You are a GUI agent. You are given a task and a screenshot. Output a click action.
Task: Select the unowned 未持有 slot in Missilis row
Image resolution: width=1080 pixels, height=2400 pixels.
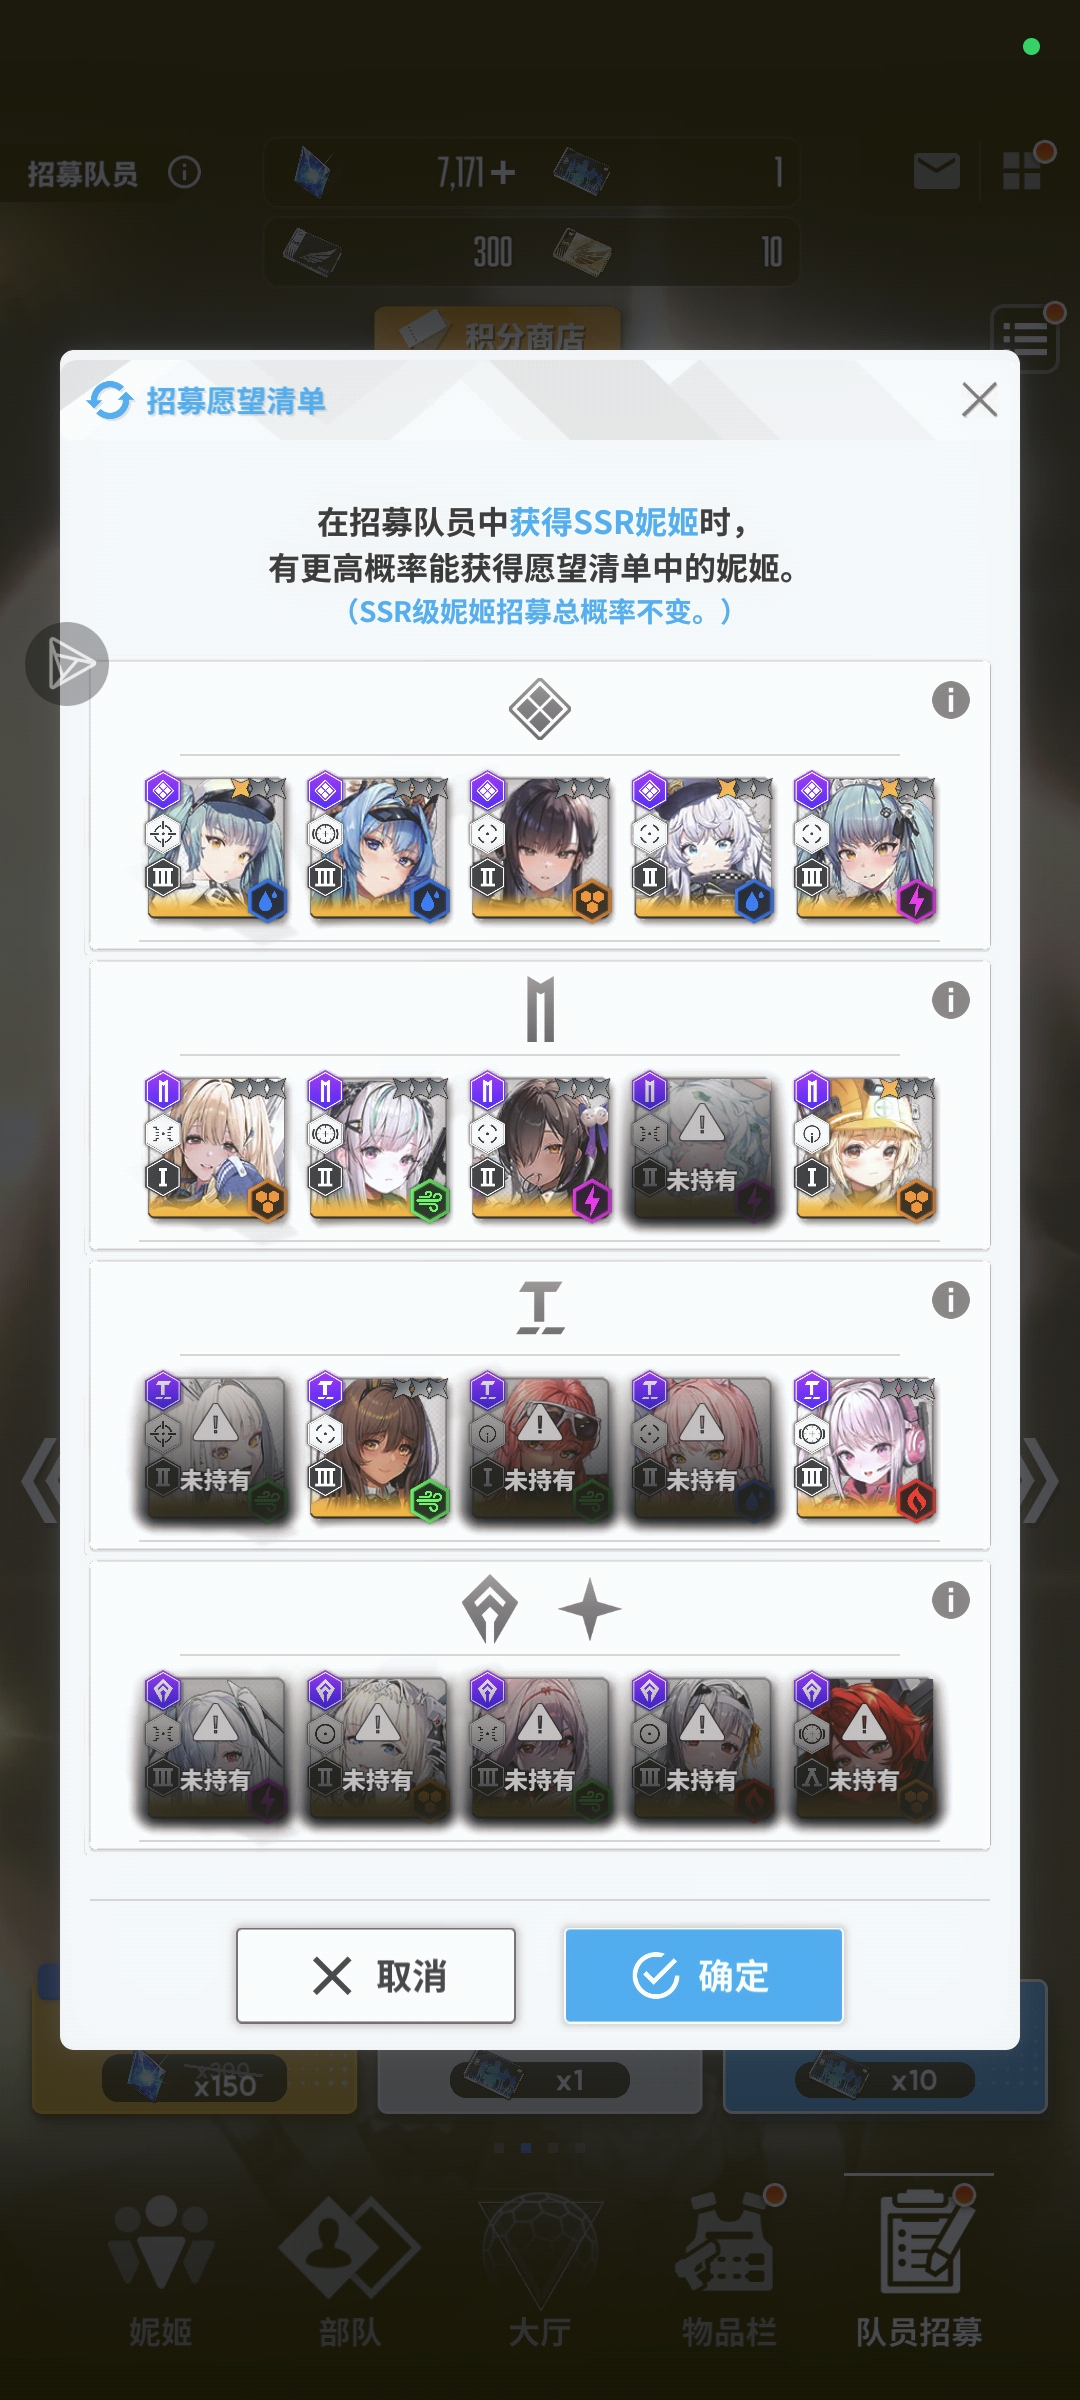pos(703,1150)
